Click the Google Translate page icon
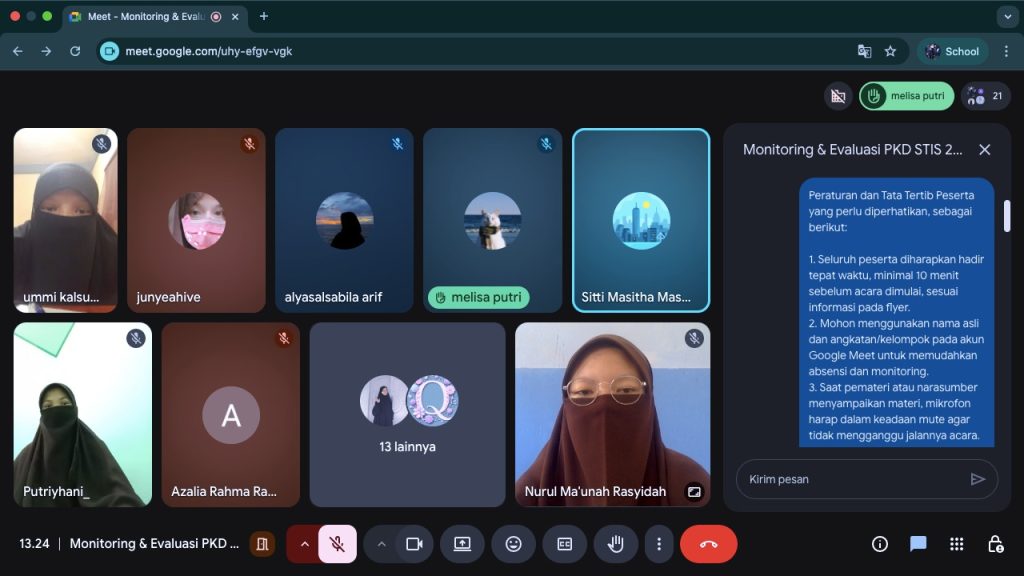The width and height of the screenshot is (1024, 576). 864,51
